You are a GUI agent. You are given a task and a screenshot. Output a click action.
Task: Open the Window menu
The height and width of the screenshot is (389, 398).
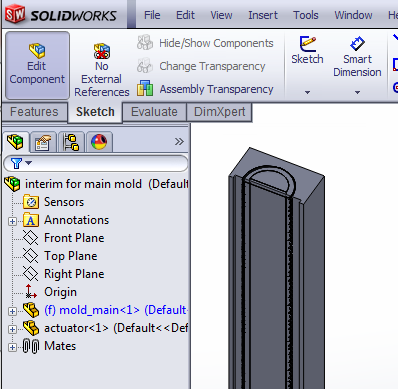(x=353, y=15)
